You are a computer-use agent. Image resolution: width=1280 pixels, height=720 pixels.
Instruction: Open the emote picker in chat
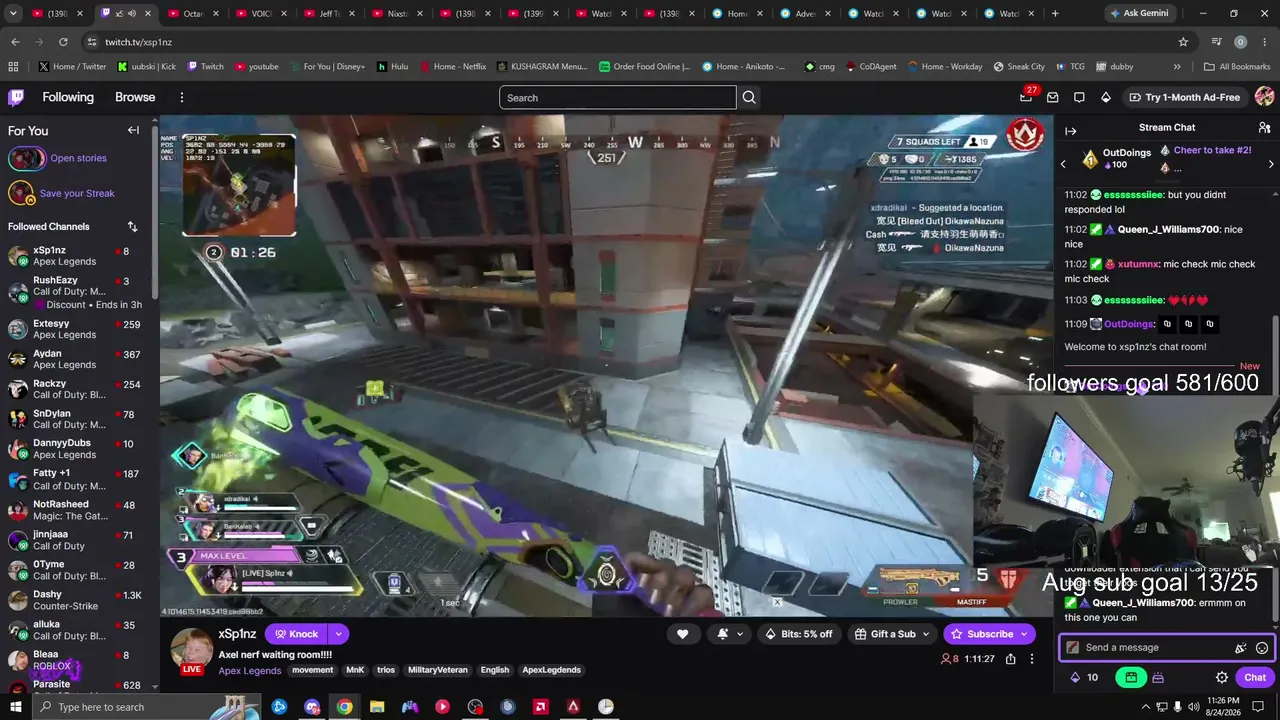pyautogui.click(x=1262, y=648)
